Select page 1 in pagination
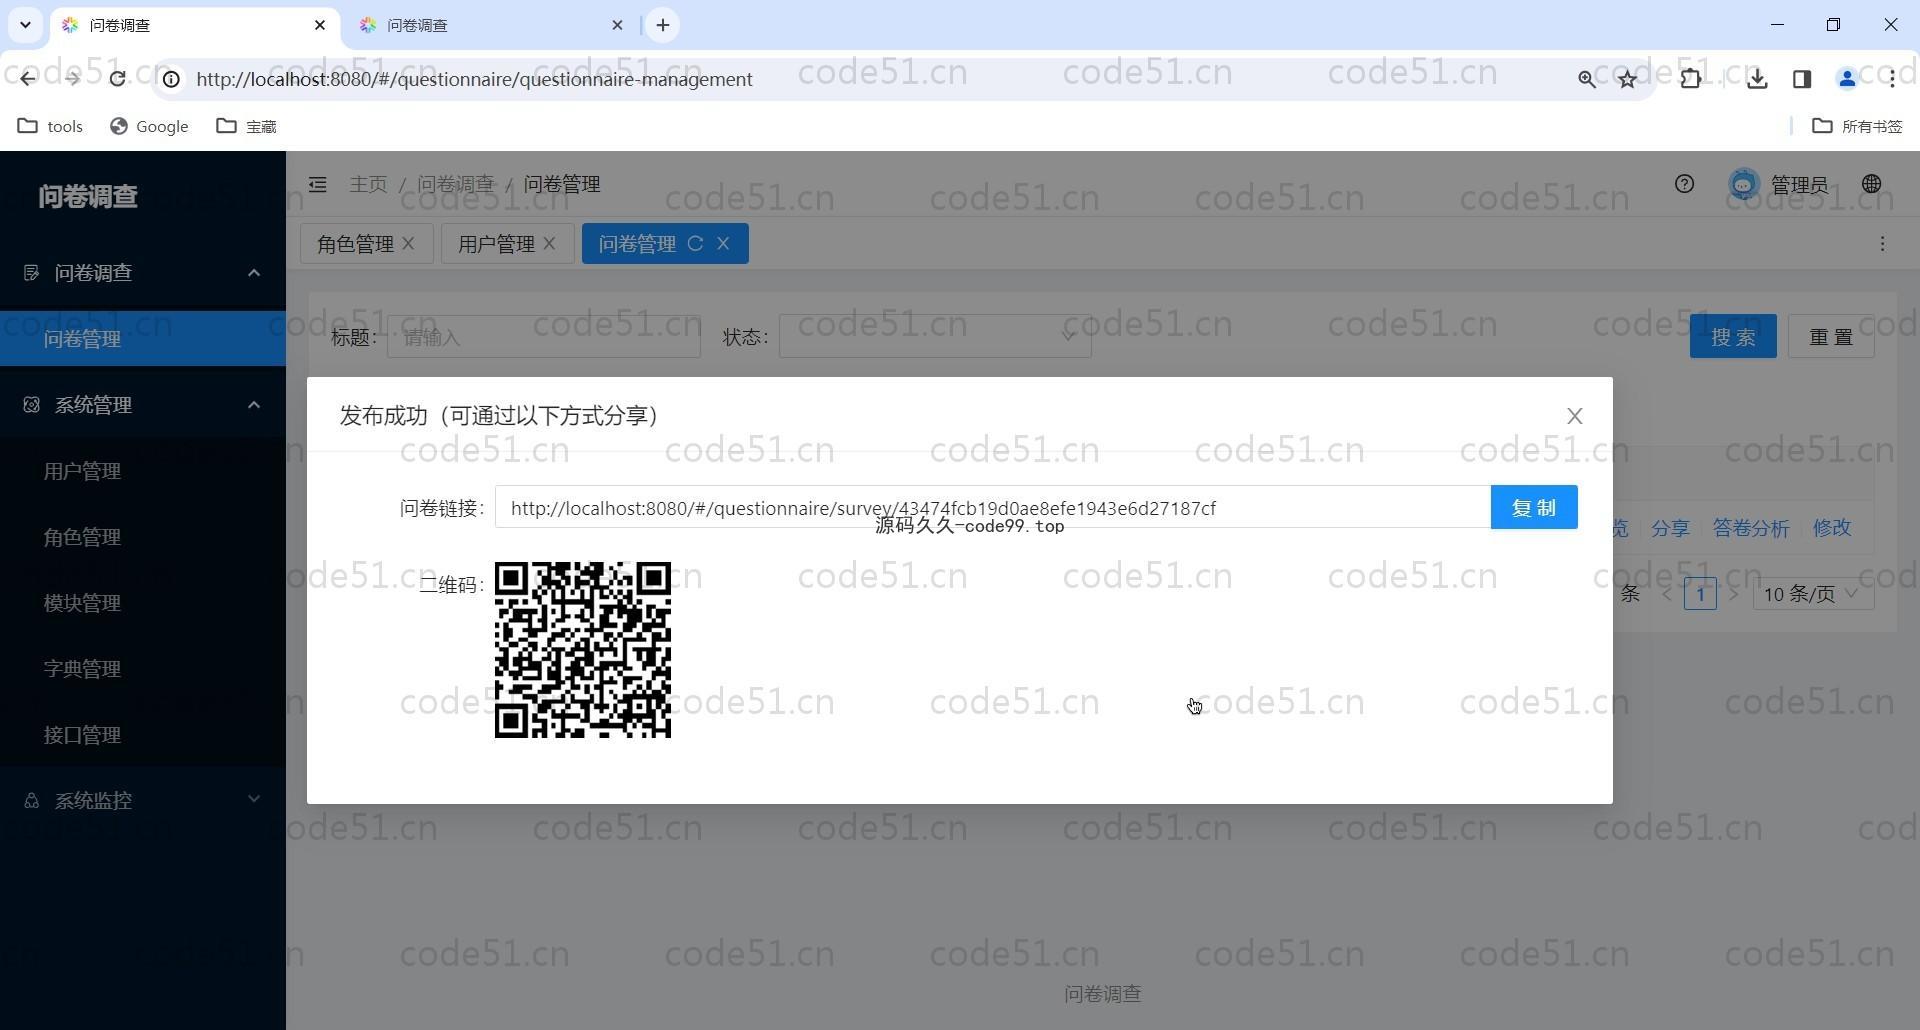The width and height of the screenshot is (1920, 1030). coord(1700,594)
